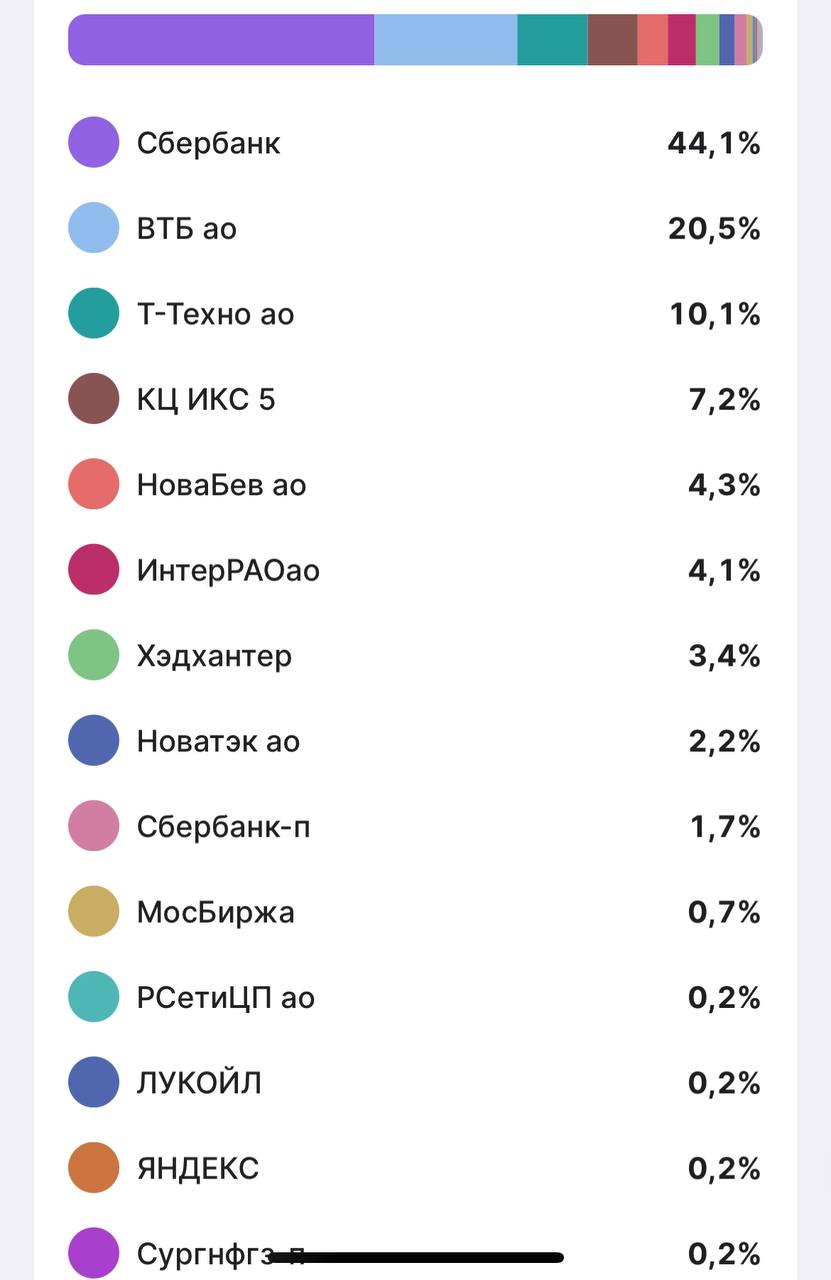Open the ЛУКОЙЛ holding entry

(x=199, y=1083)
